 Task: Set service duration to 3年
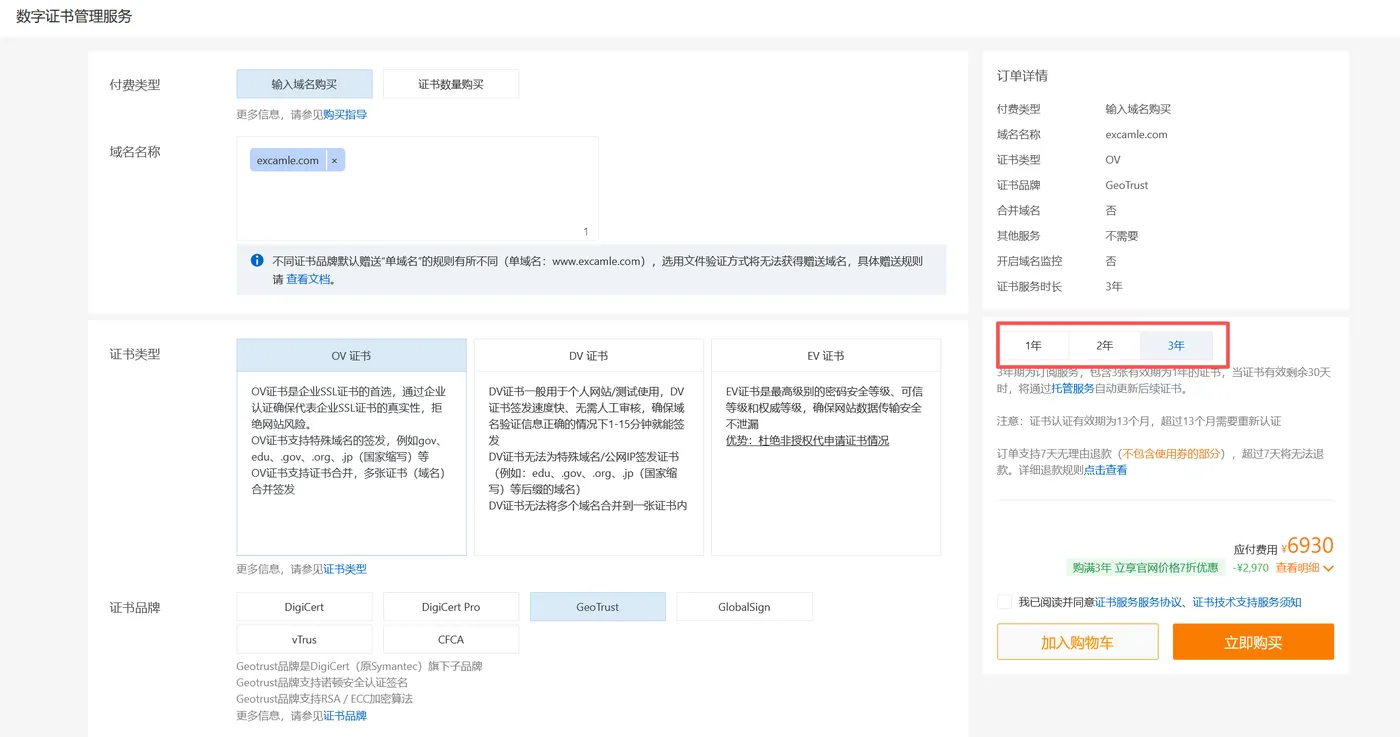1176,346
